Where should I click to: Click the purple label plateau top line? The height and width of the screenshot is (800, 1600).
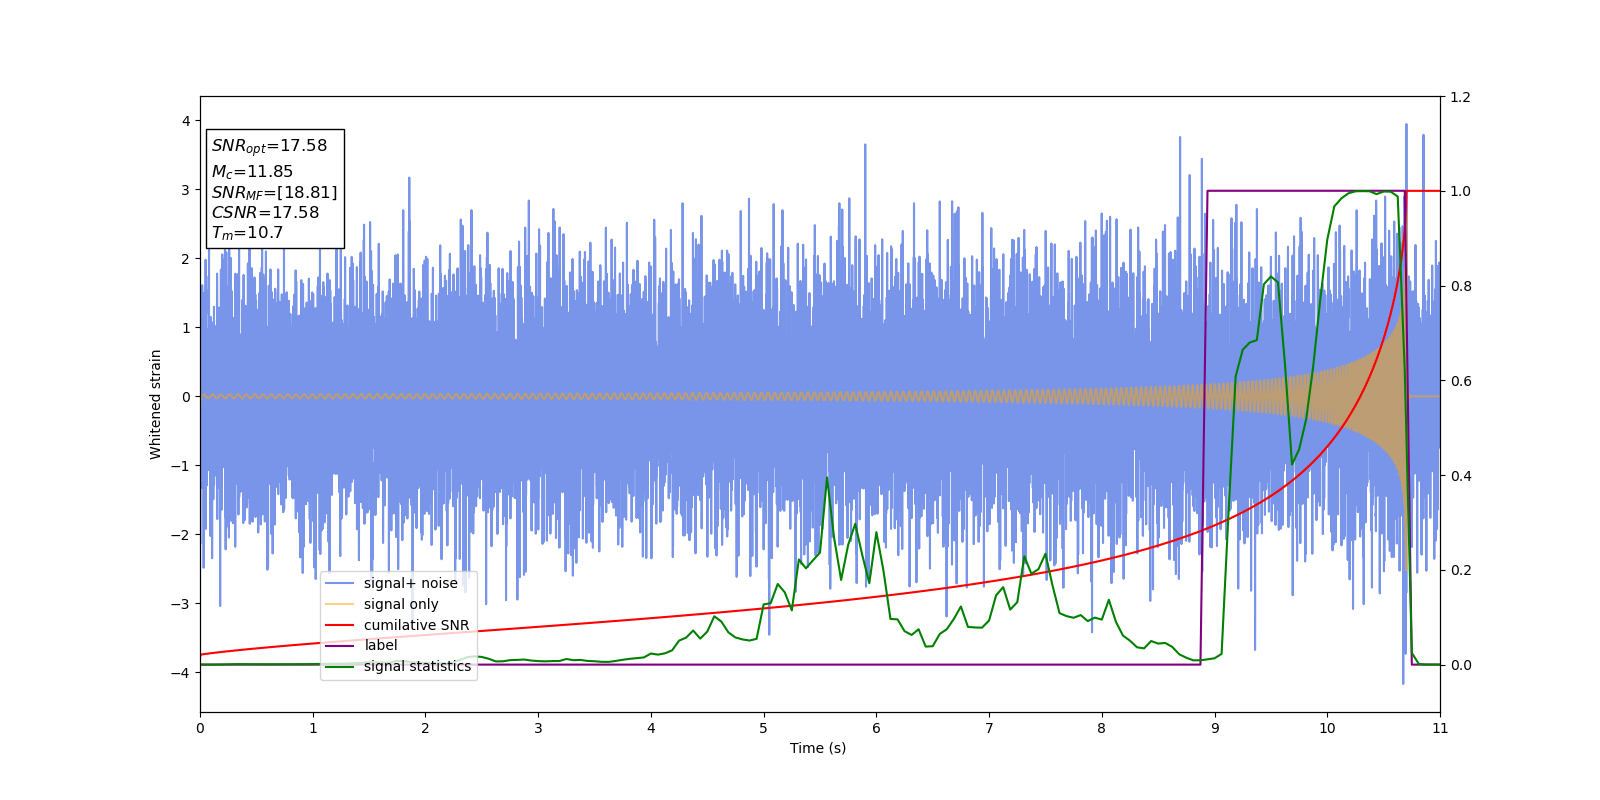tap(1306, 191)
